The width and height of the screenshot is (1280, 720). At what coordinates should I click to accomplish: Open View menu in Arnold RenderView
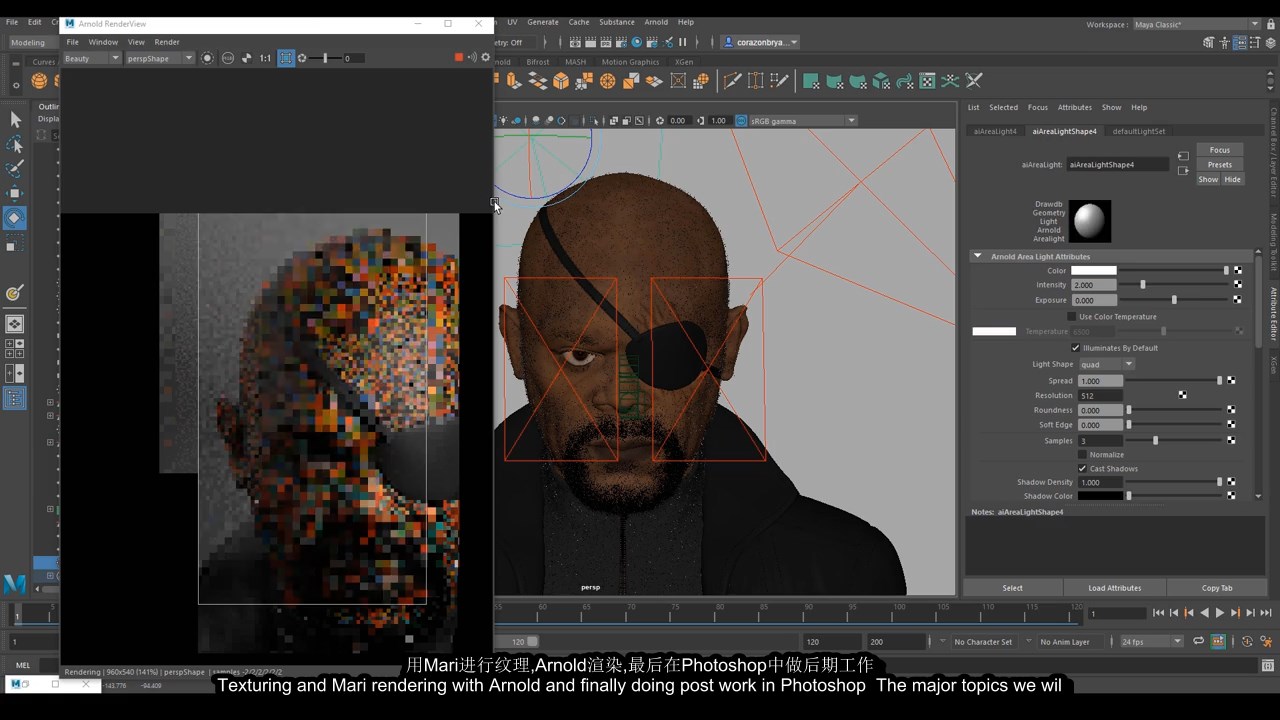pos(136,42)
